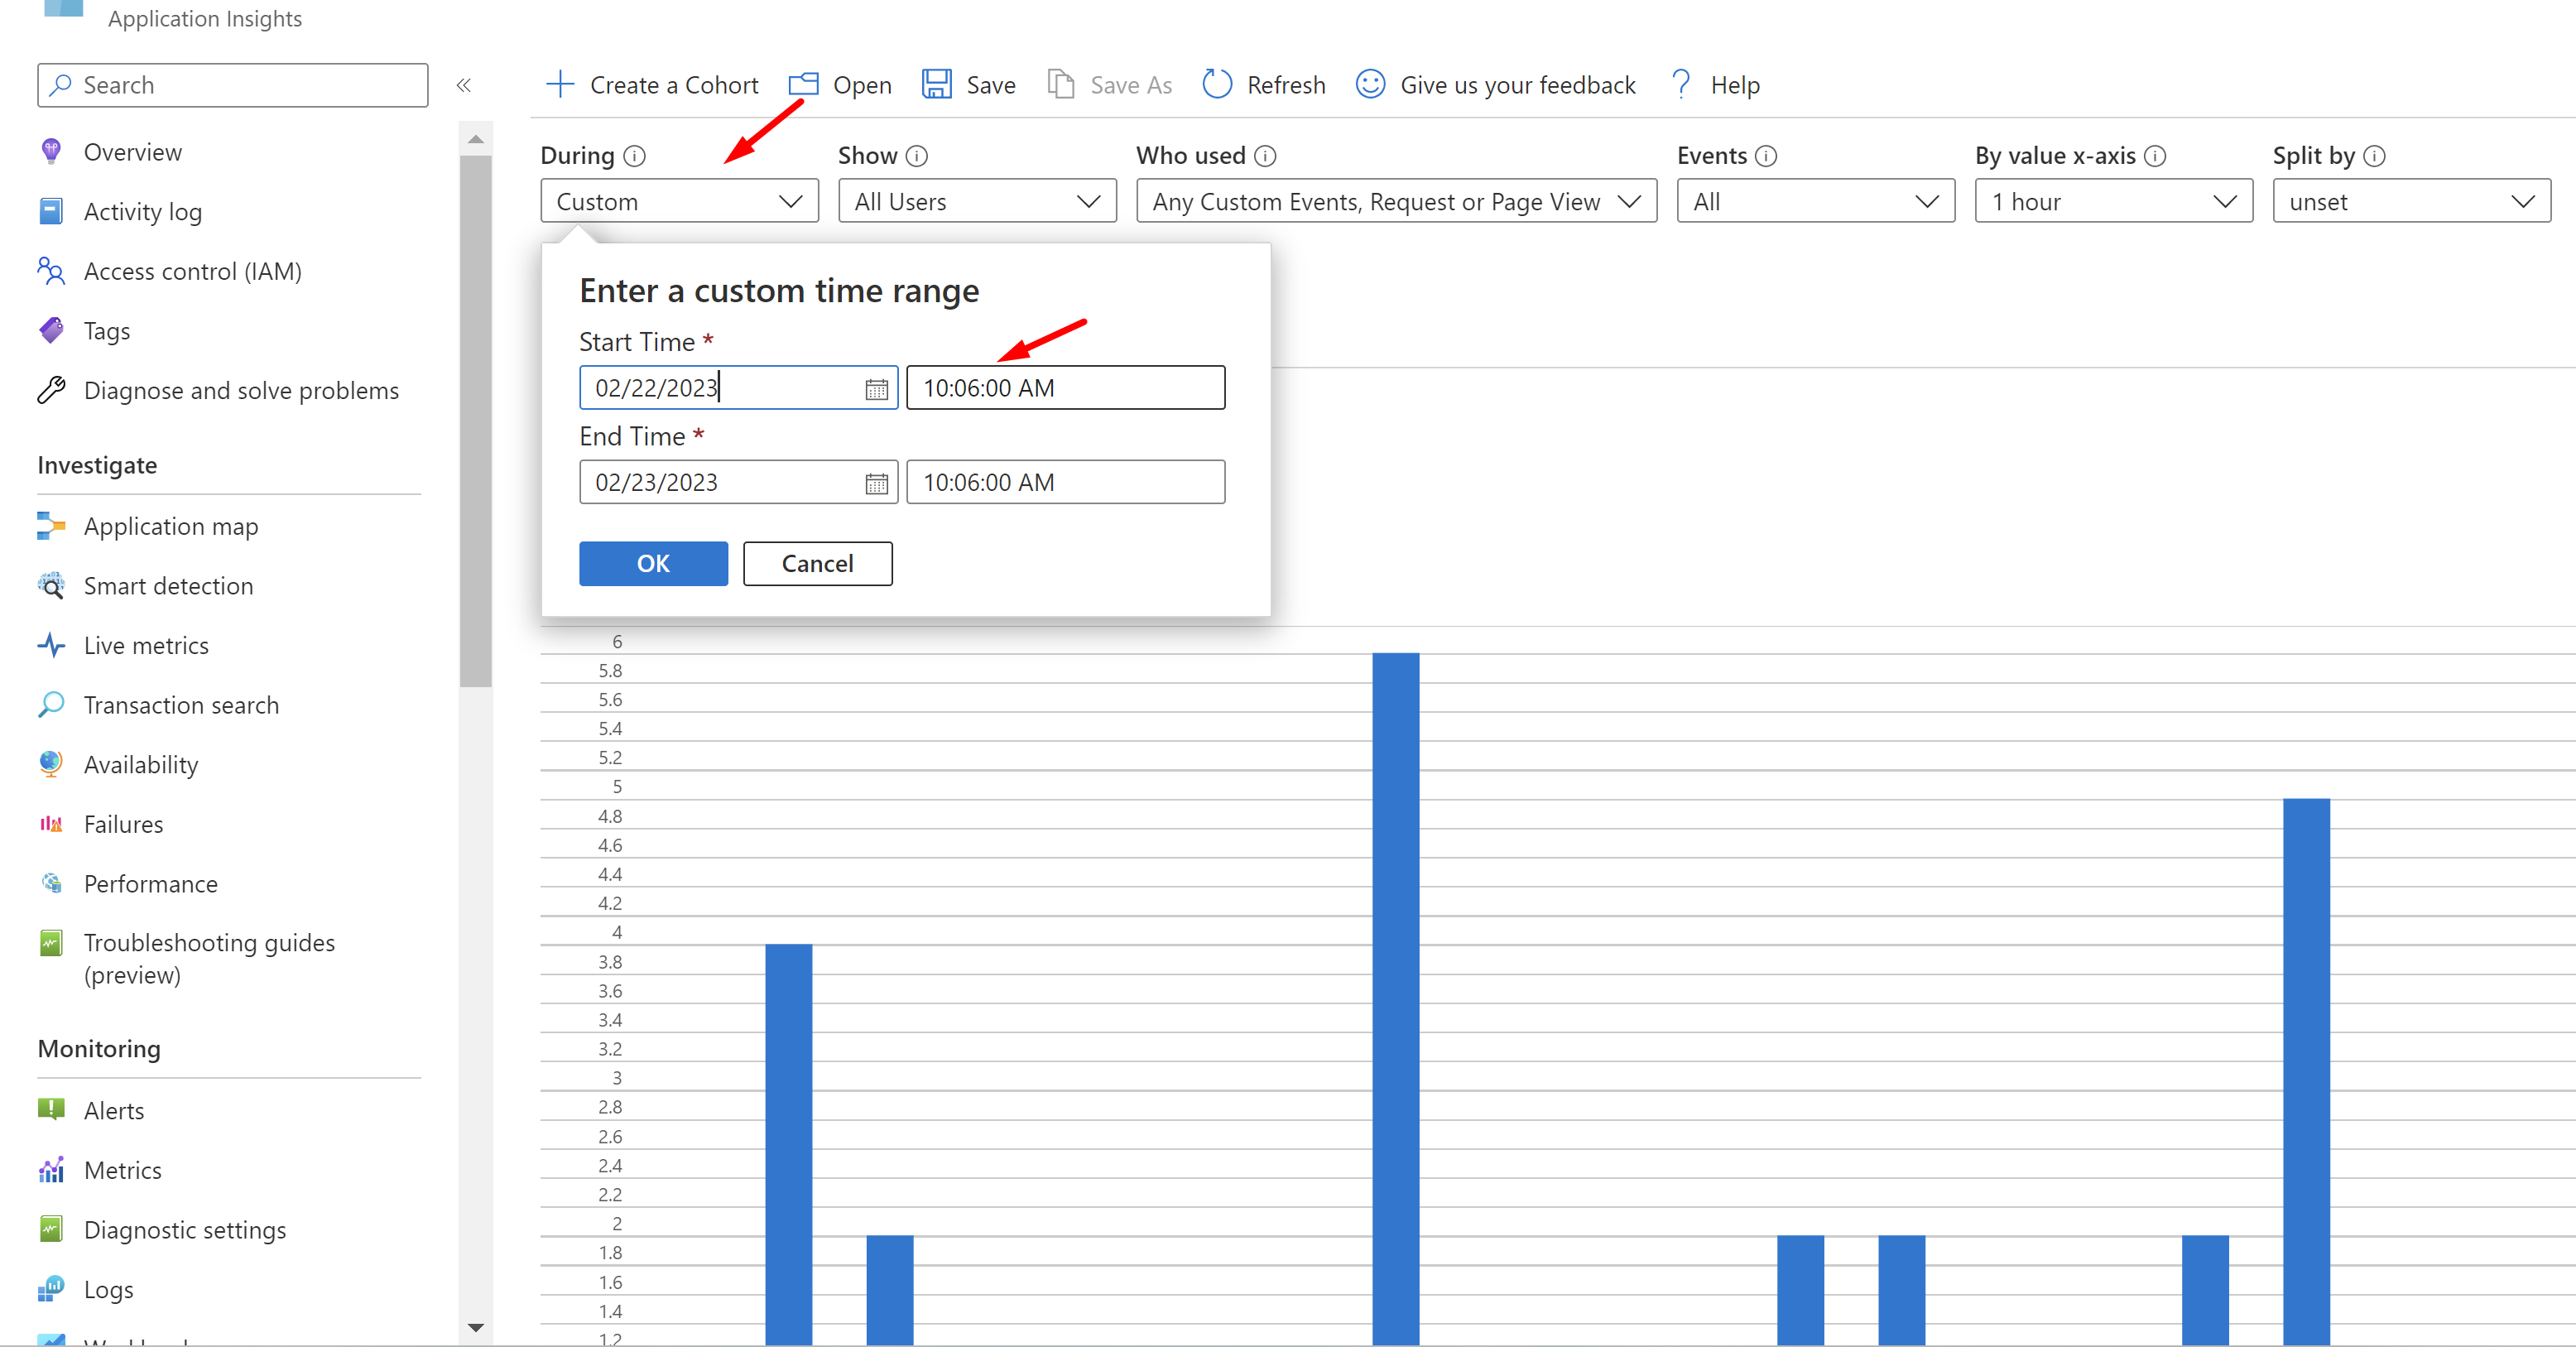This screenshot has width=2576, height=1347.
Task: Click the Start Time 10:06:00 AM field
Action: (x=1065, y=388)
